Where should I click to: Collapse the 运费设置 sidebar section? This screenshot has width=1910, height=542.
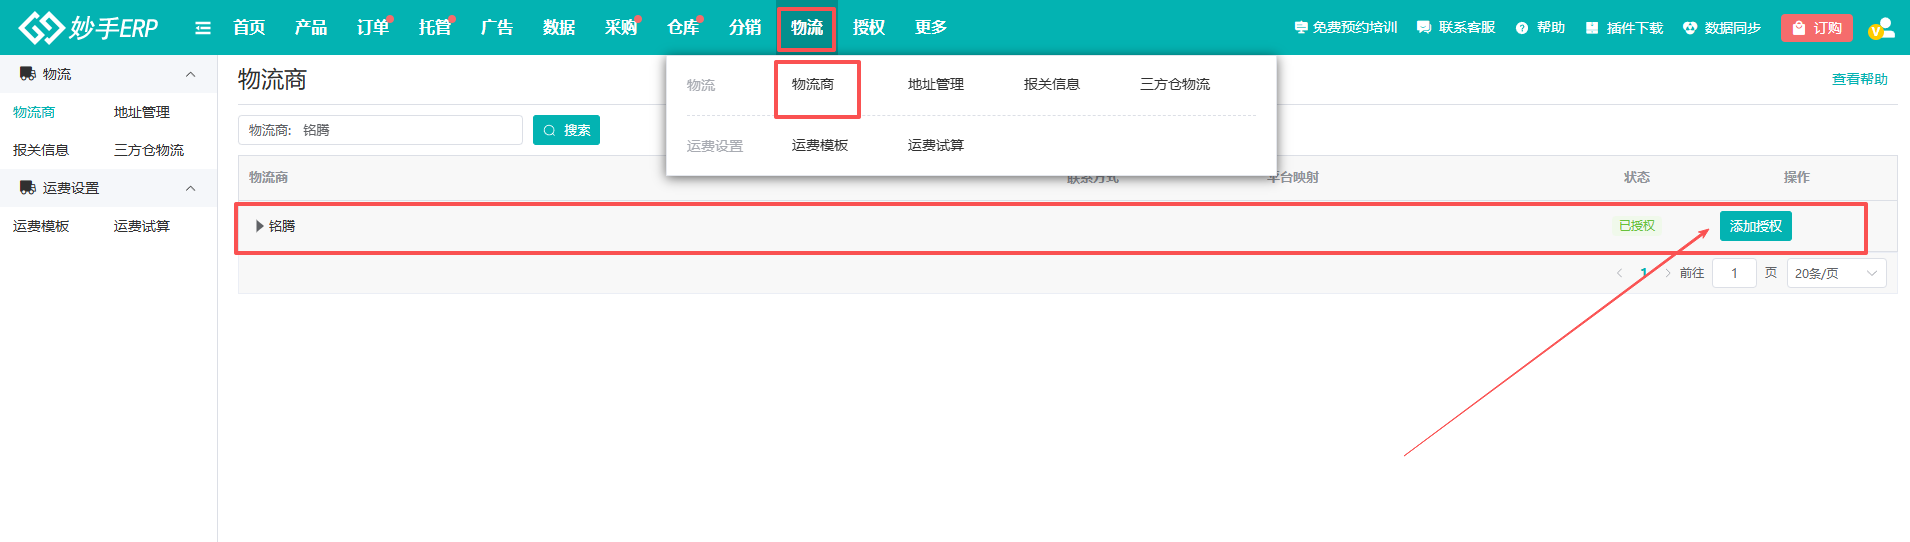(x=190, y=188)
